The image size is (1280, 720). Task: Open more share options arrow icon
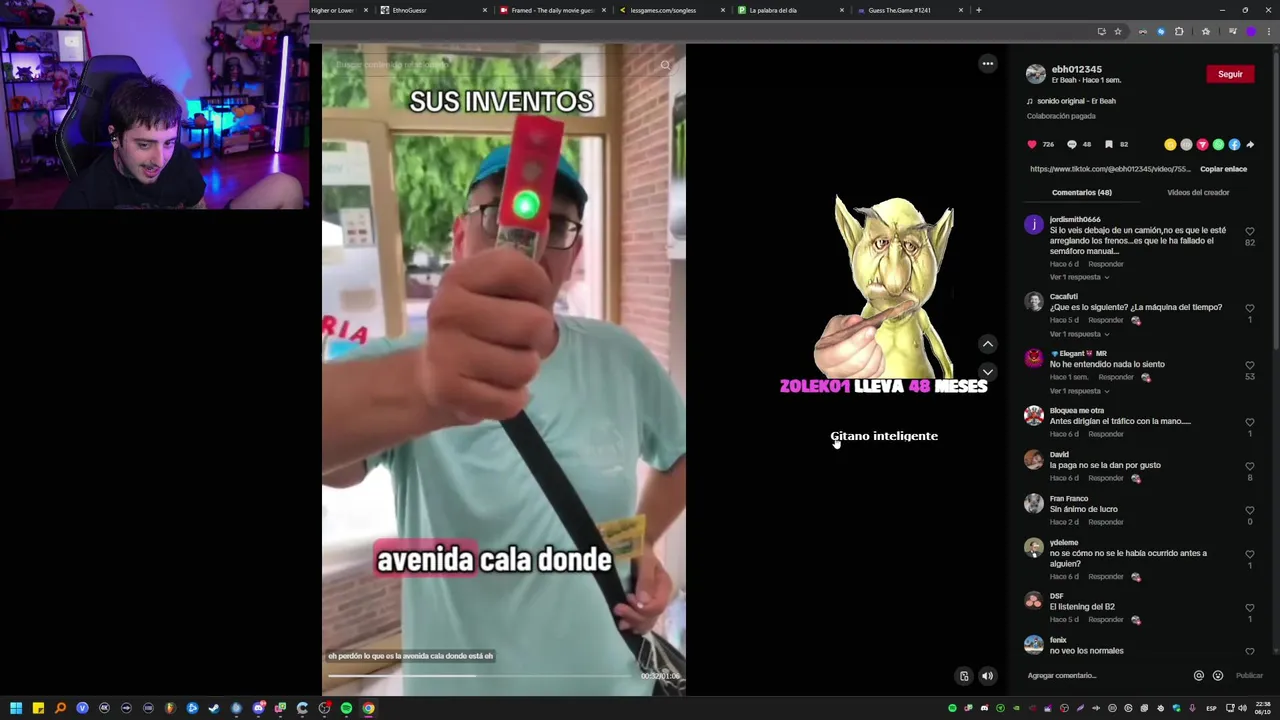click(1250, 144)
